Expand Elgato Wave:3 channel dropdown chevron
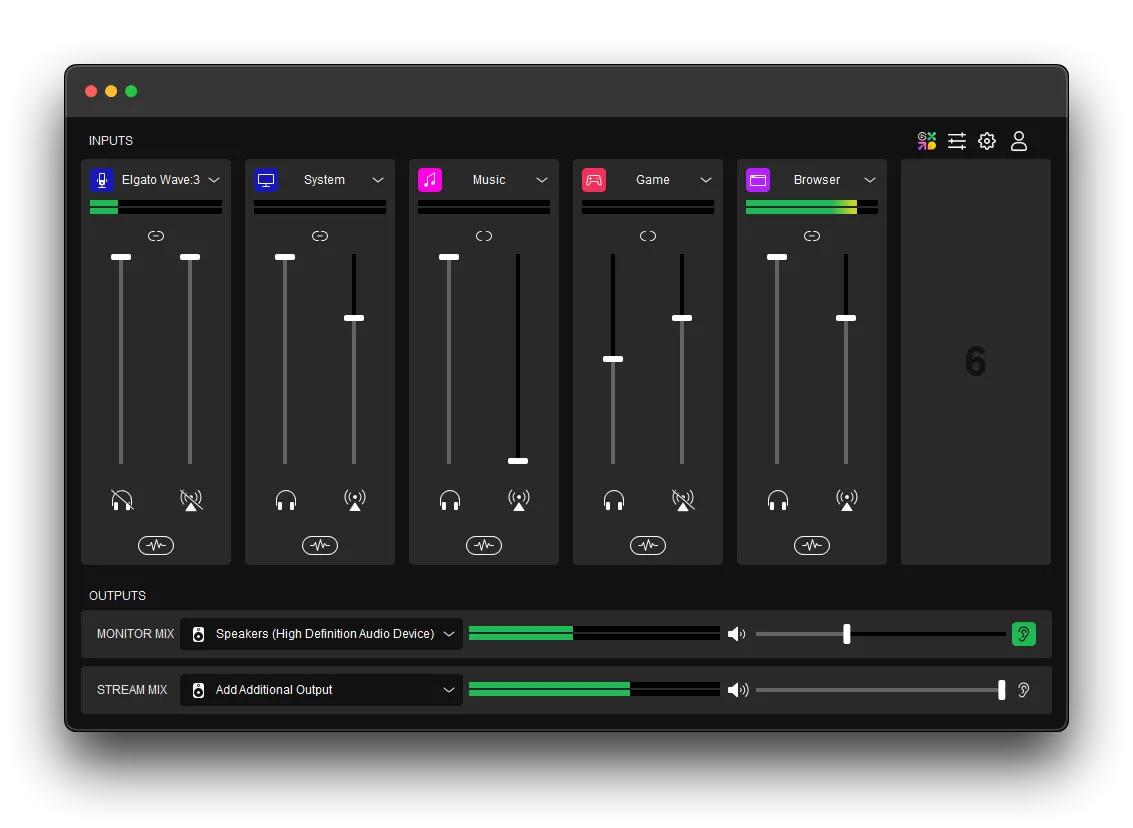This screenshot has height=828, width=1133. [214, 180]
